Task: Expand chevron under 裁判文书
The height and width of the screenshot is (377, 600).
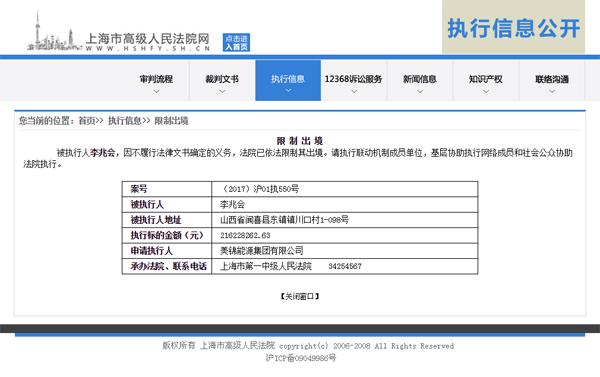Action: (222, 91)
